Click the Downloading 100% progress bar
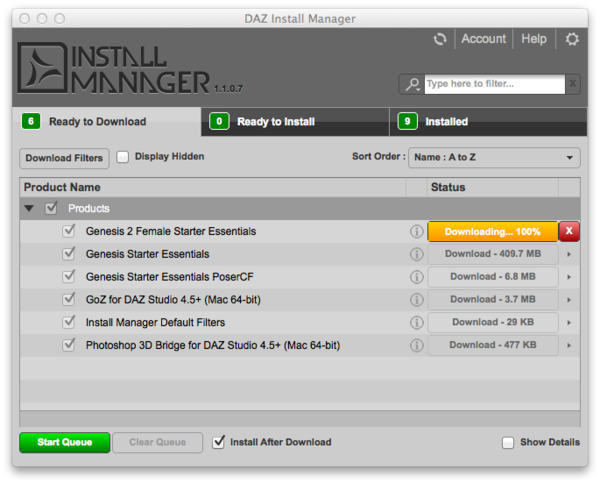Viewport: 600px width, 484px height. tap(493, 231)
